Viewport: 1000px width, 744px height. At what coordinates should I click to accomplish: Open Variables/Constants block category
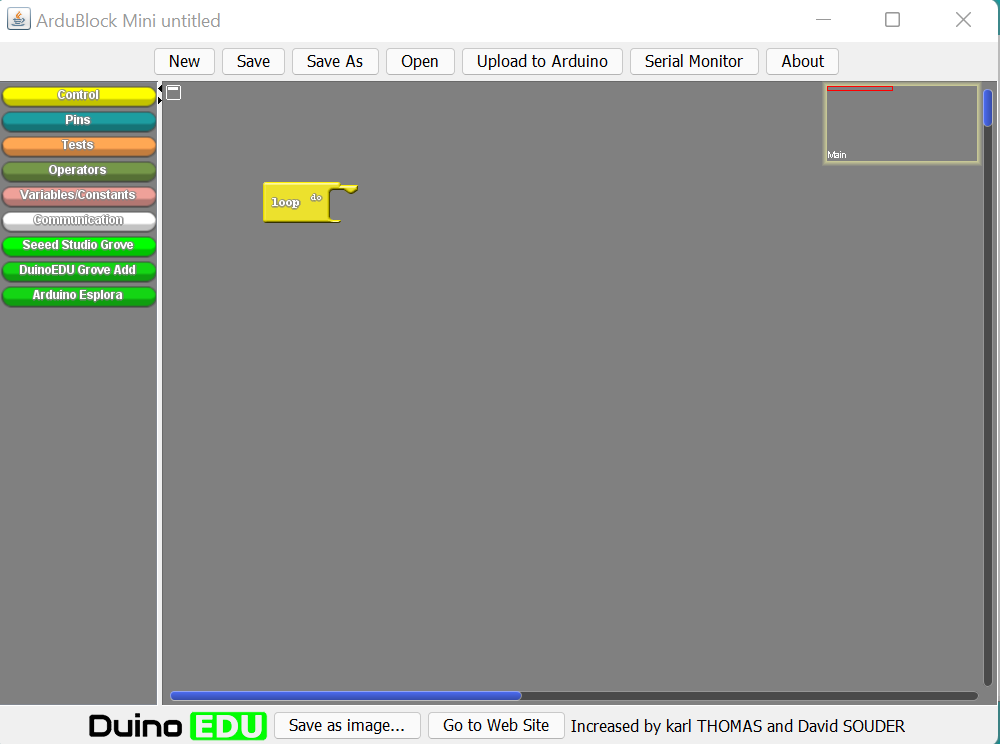[x=78, y=196]
